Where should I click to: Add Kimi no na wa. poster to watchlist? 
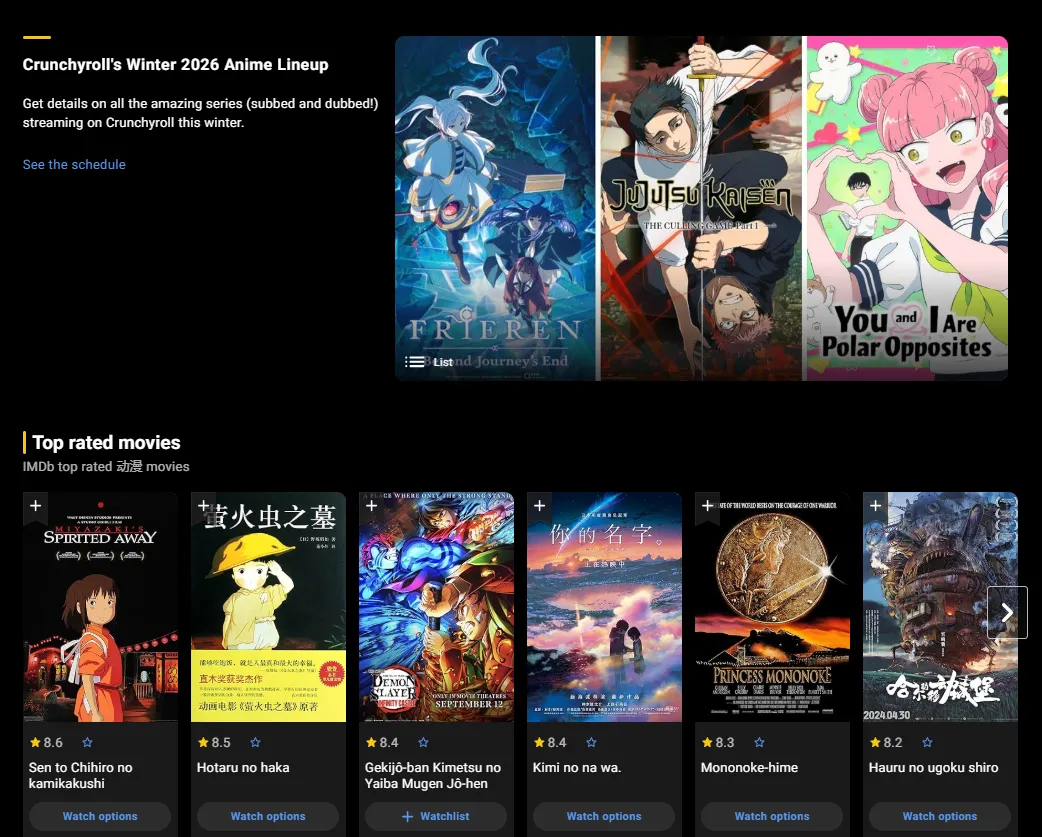click(x=540, y=506)
